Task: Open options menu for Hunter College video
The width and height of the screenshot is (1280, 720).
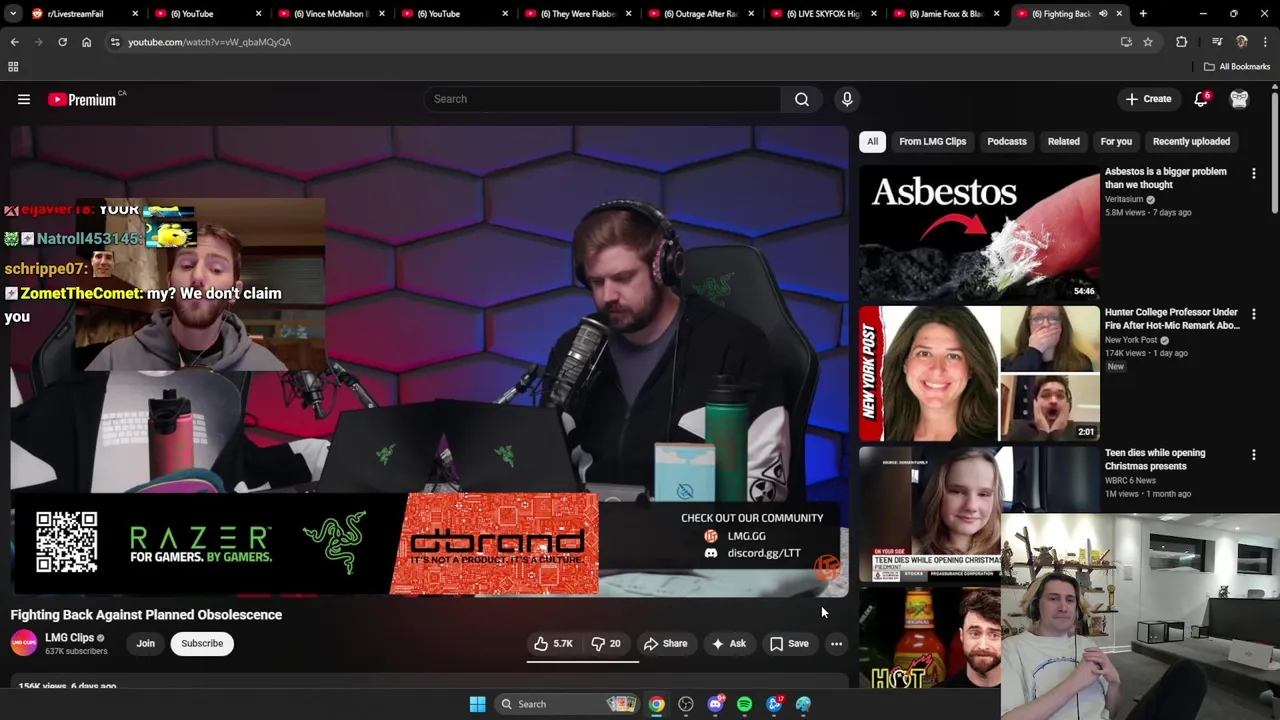Action: [1253, 315]
